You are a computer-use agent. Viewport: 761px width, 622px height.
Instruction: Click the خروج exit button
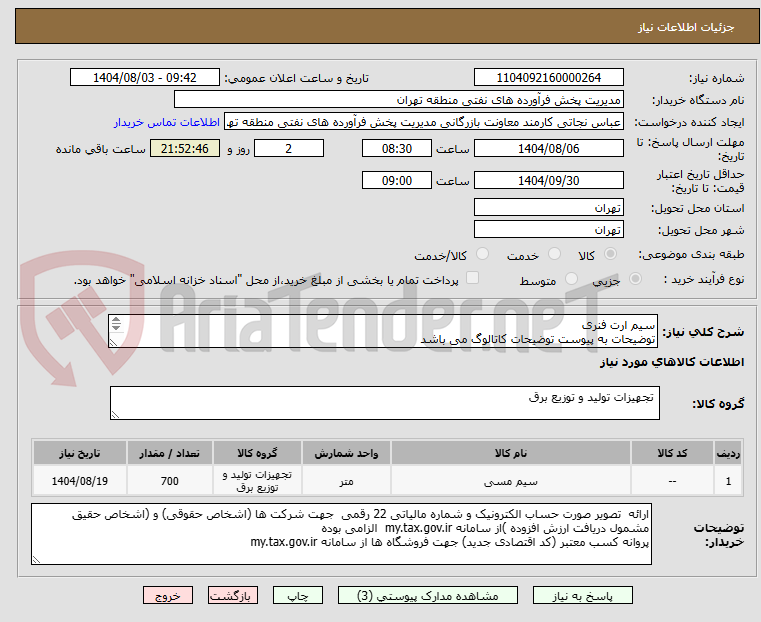[x=168, y=595]
